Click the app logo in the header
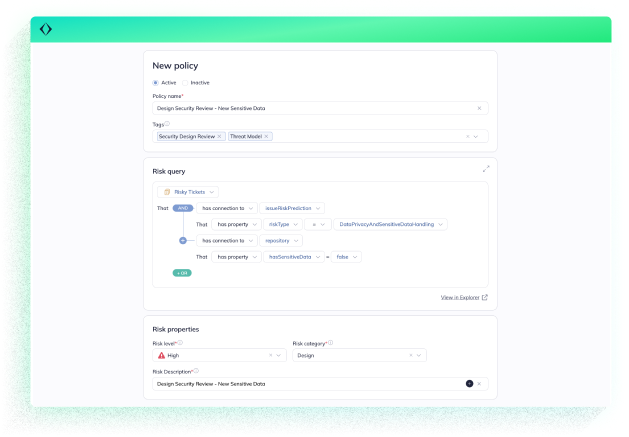 coord(46,29)
